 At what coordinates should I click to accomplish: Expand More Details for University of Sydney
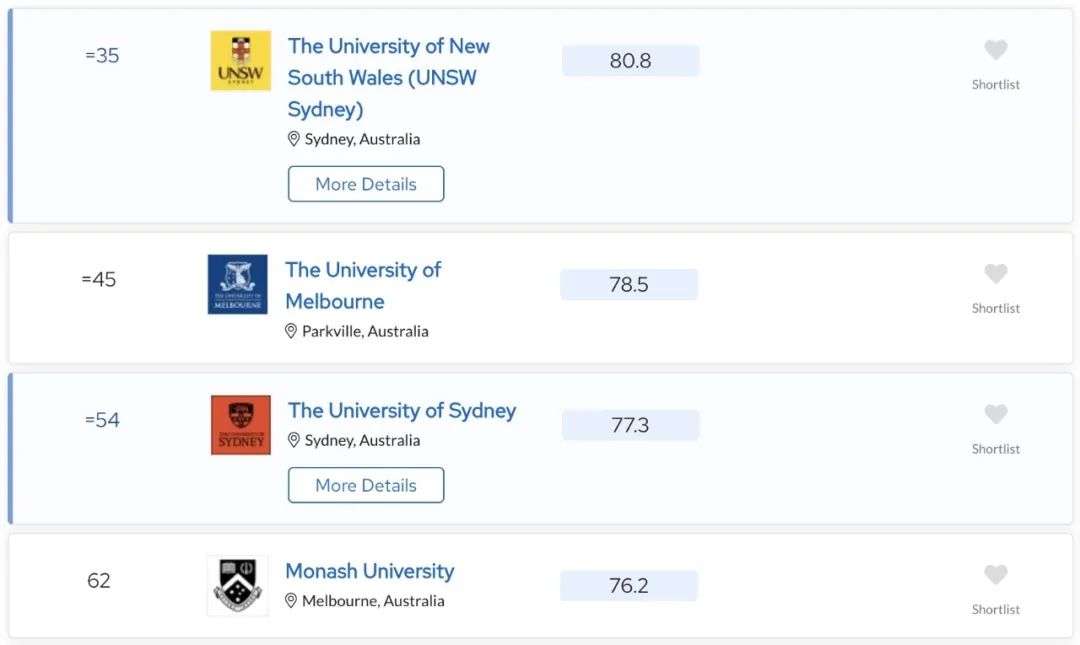tap(366, 485)
